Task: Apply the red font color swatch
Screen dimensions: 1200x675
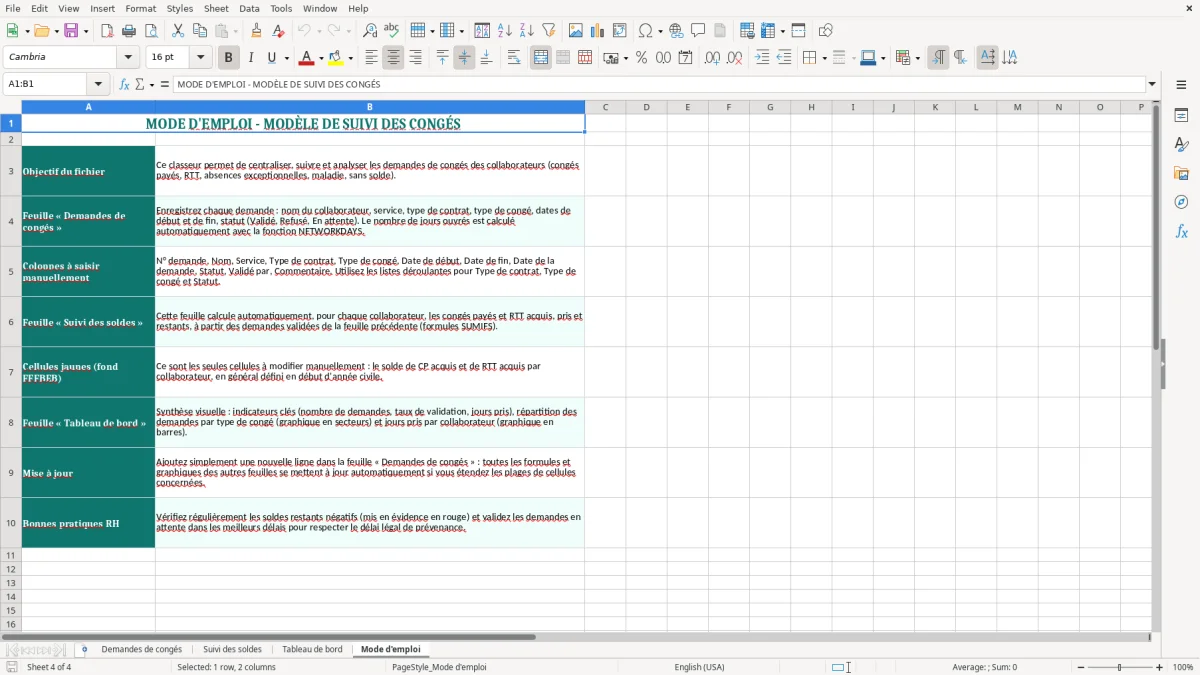Action: click(307, 58)
